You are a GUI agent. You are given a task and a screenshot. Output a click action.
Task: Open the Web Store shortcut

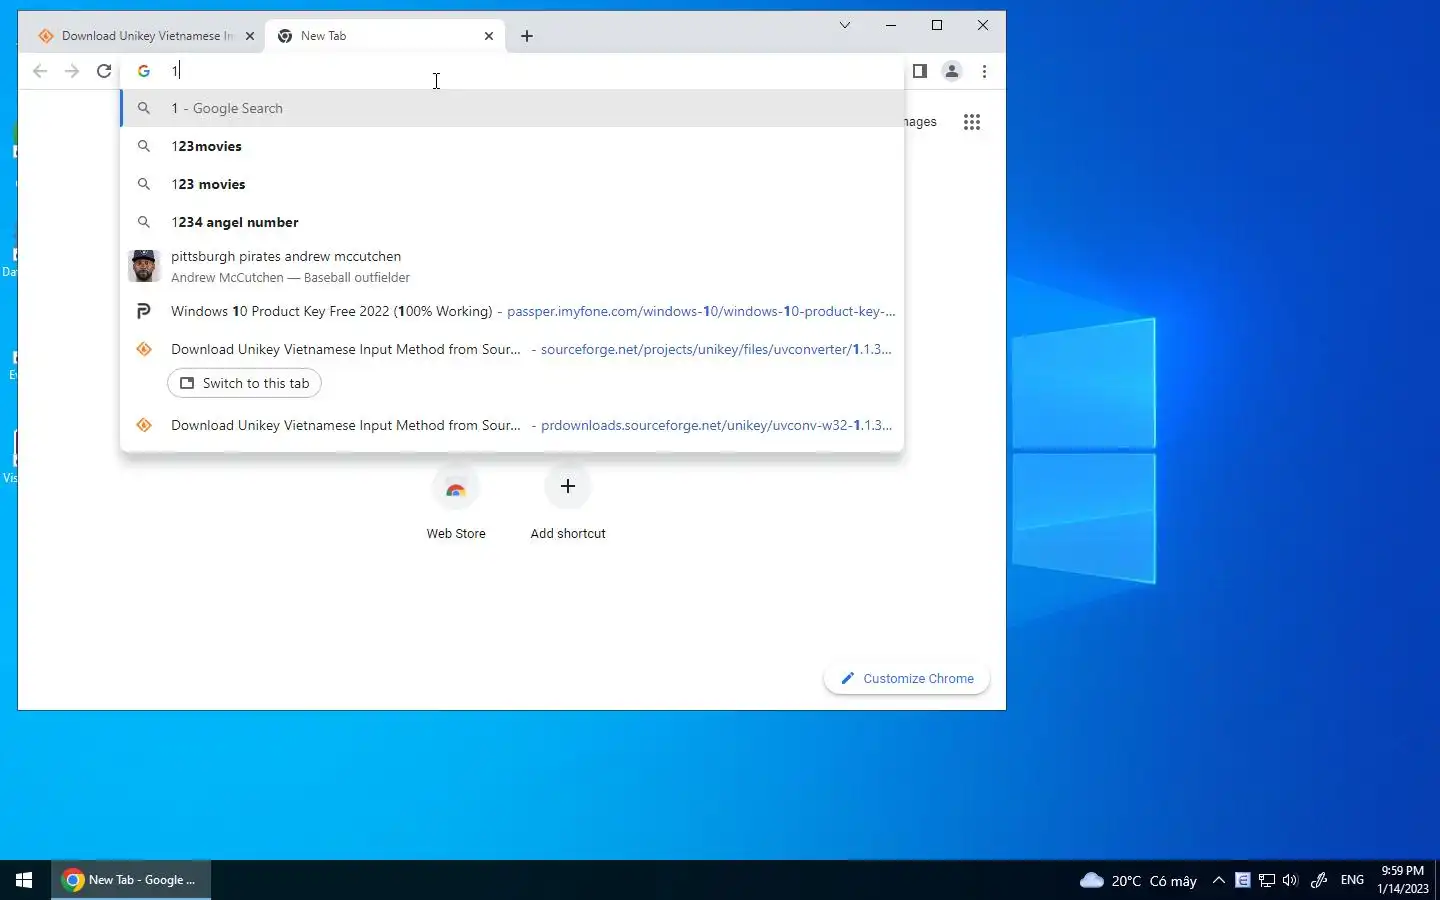pyautogui.click(x=456, y=503)
